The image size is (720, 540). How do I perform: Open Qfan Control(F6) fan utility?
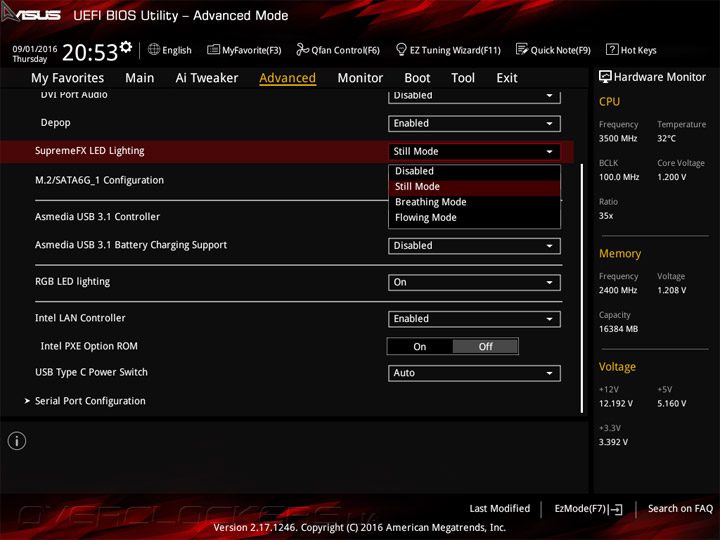pyautogui.click(x=338, y=50)
